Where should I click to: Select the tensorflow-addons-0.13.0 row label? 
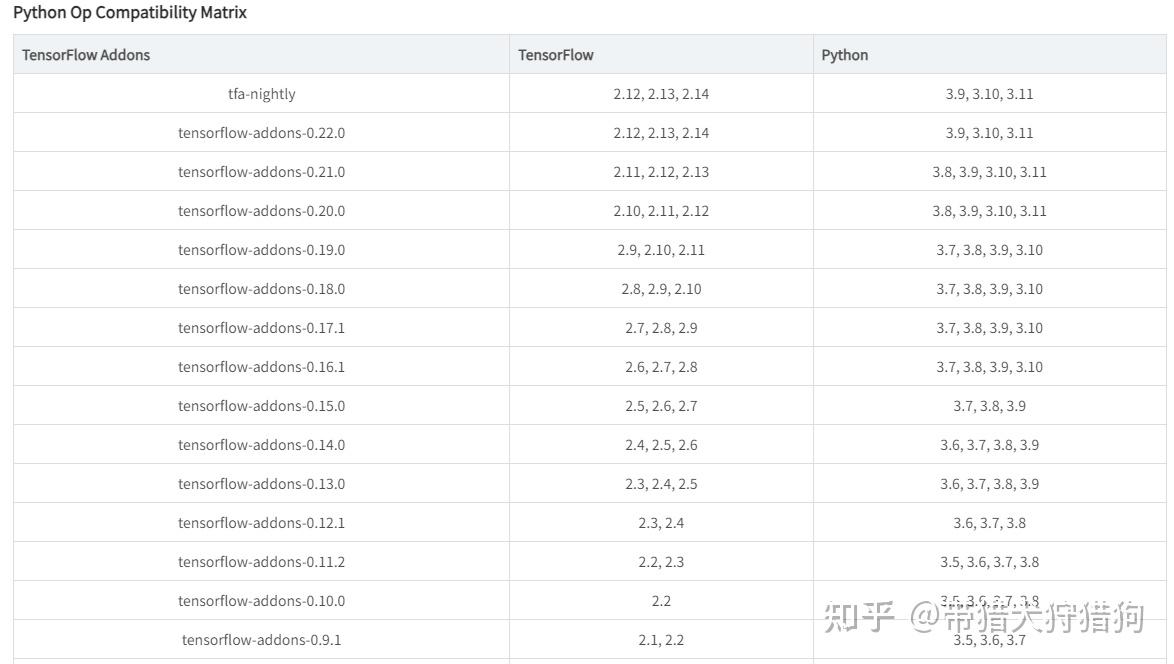click(x=261, y=484)
